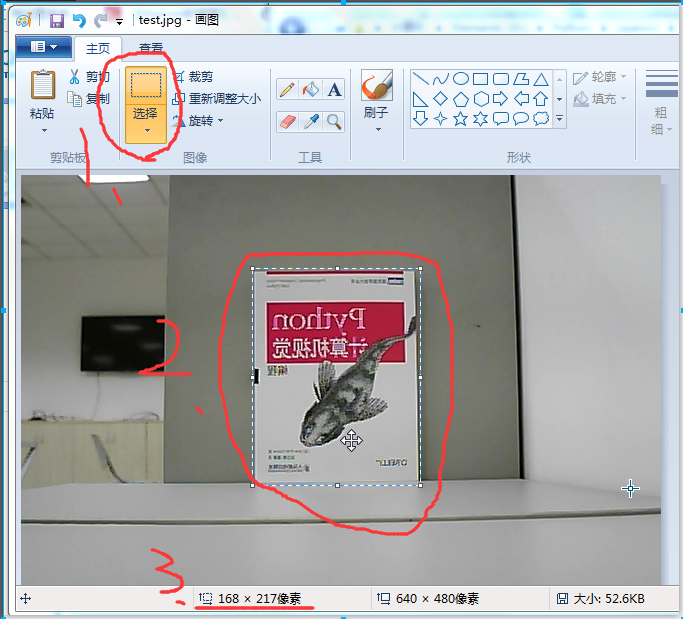Screen dimensions: 683x619
Task: Choose the Rounded rectangle shape
Action: click(501, 79)
